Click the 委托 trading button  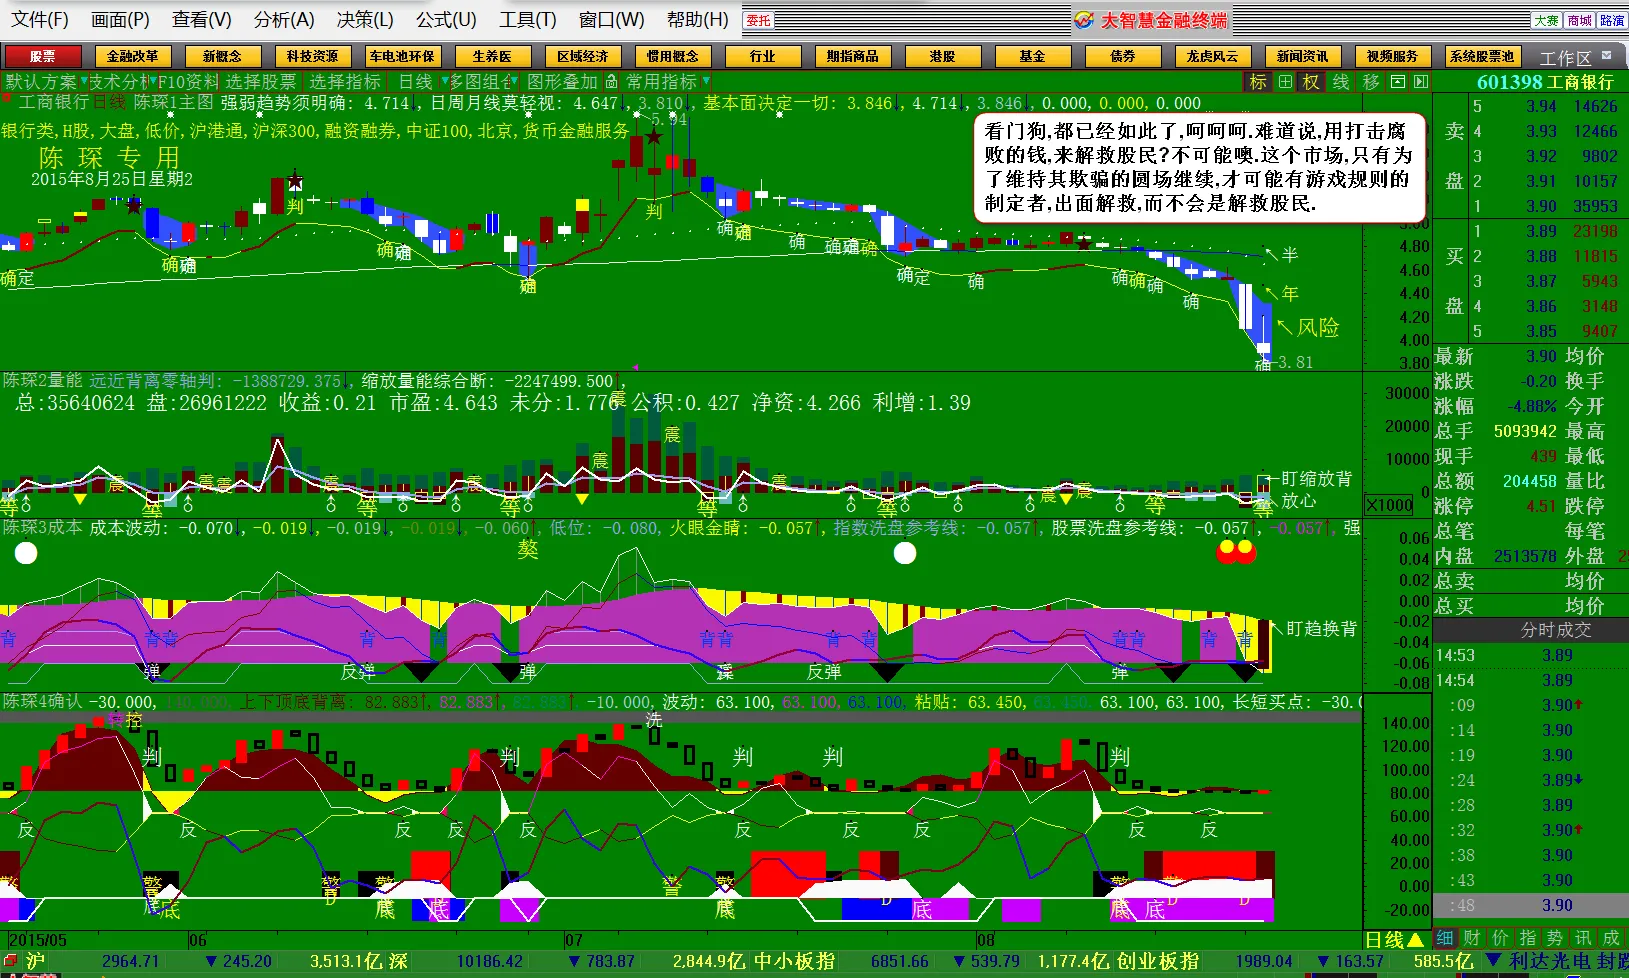(758, 20)
